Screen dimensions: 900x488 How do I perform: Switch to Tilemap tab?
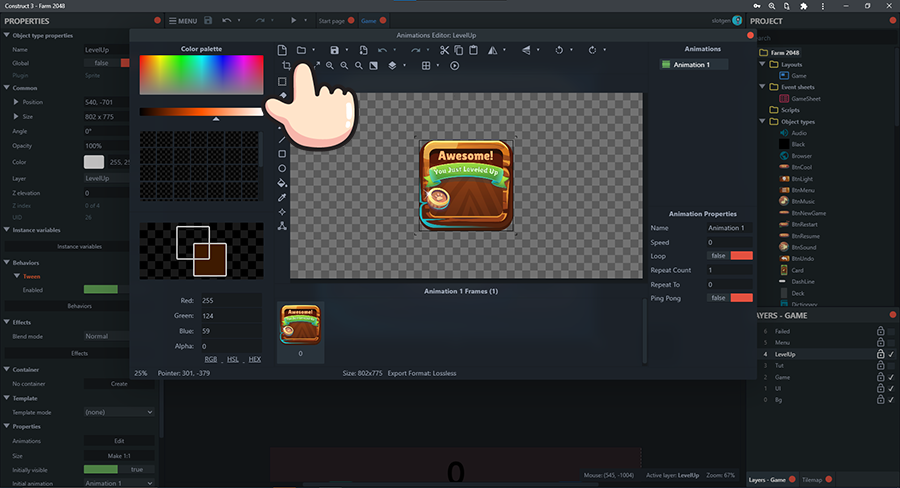(x=812, y=480)
